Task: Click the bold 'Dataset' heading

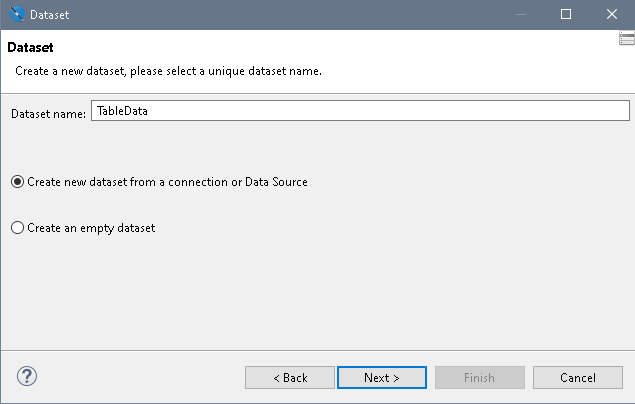Action: tap(30, 48)
